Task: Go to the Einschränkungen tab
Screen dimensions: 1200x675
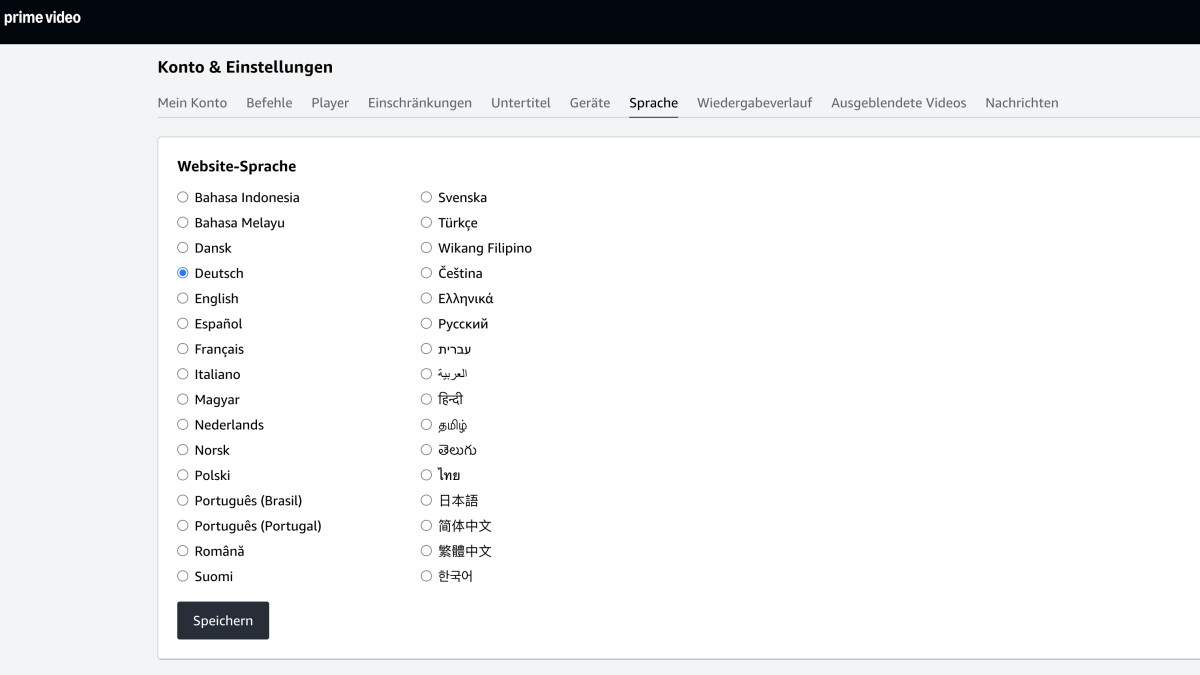Action: [419, 103]
